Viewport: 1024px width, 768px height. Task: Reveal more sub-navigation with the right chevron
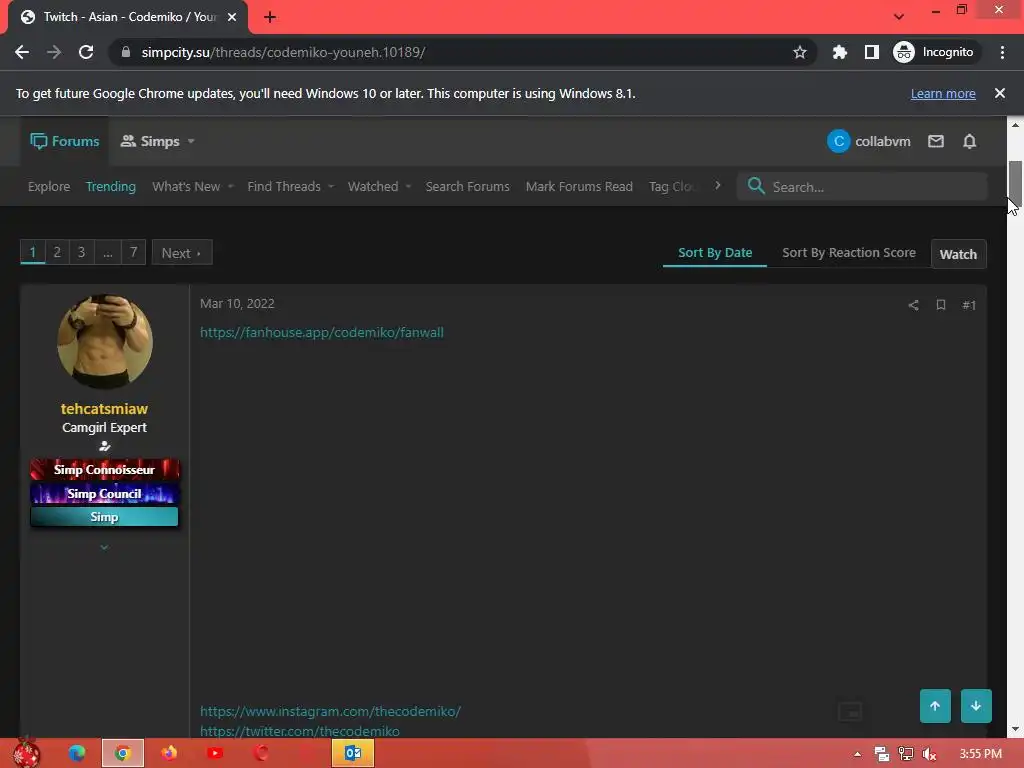[717, 186]
